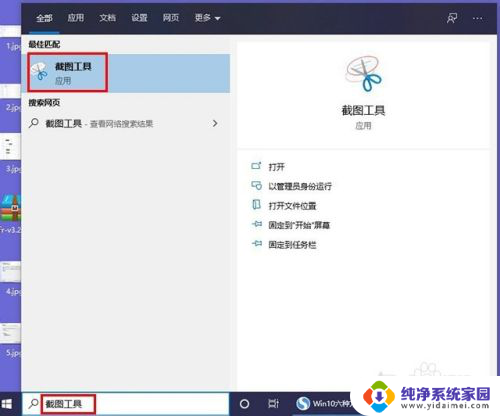Open the Windows Start button
This screenshot has height=416, width=500.
point(7,404)
